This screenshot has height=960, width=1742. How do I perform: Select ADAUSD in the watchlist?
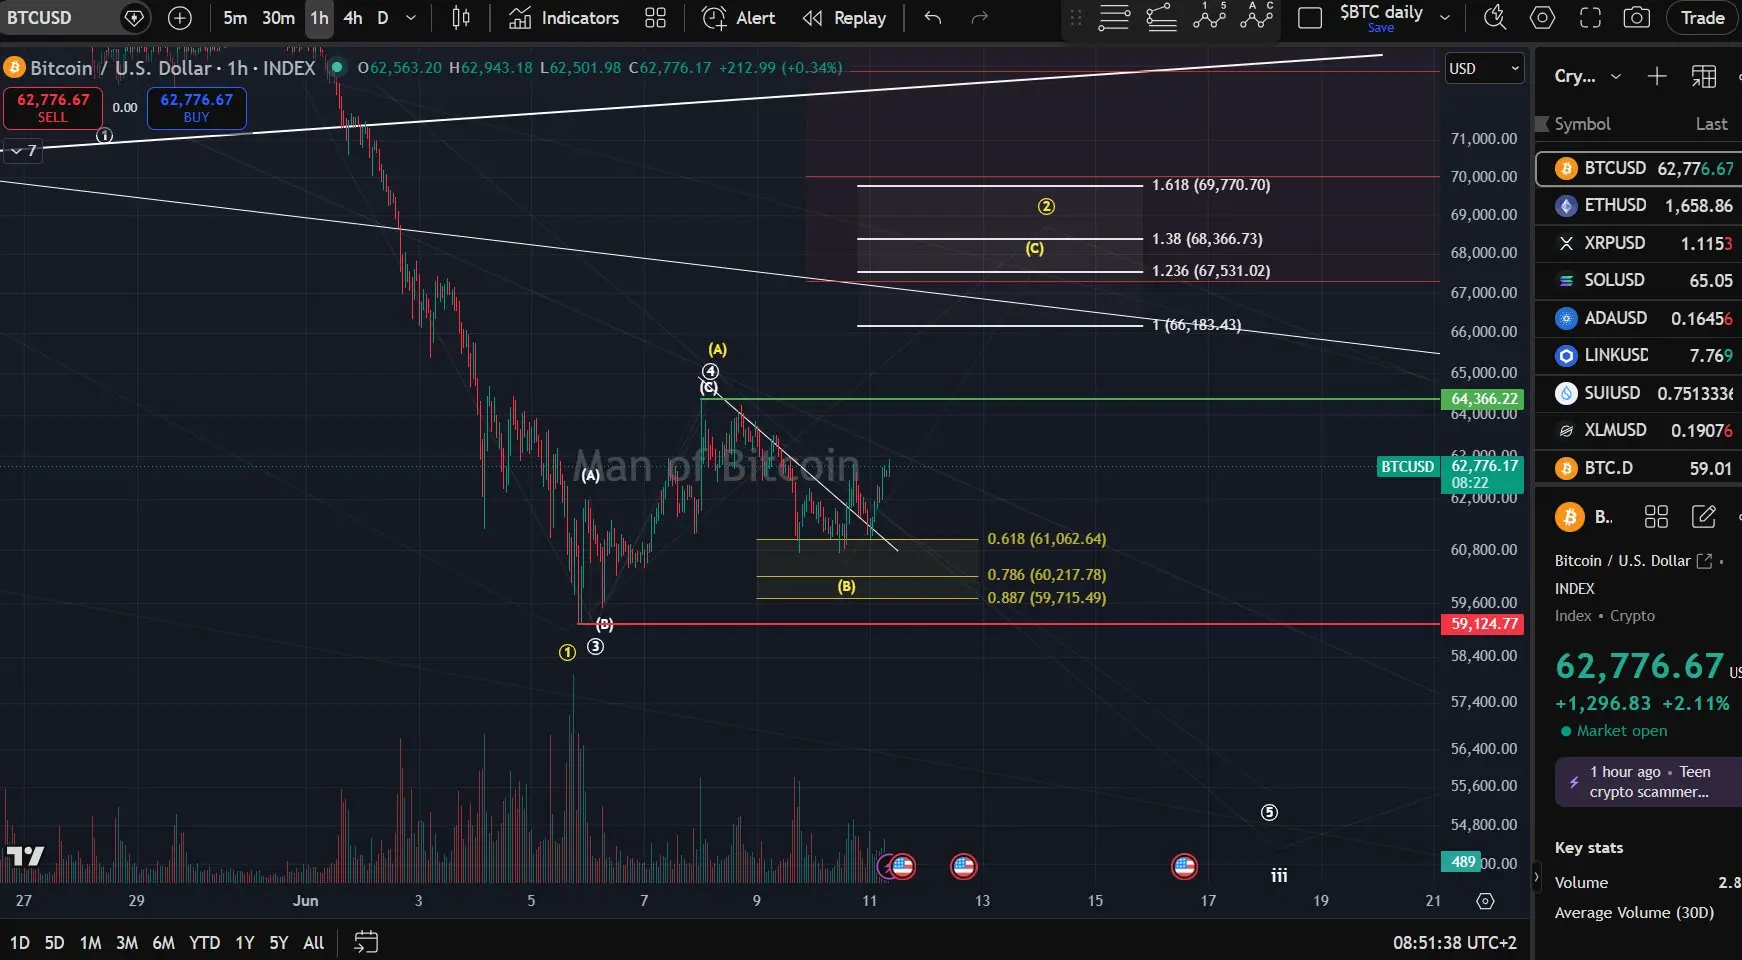coord(1639,318)
